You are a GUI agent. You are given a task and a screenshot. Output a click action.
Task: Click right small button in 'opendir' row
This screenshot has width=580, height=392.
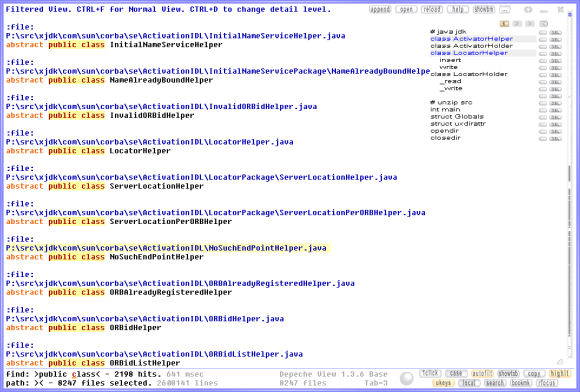point(555,132)
